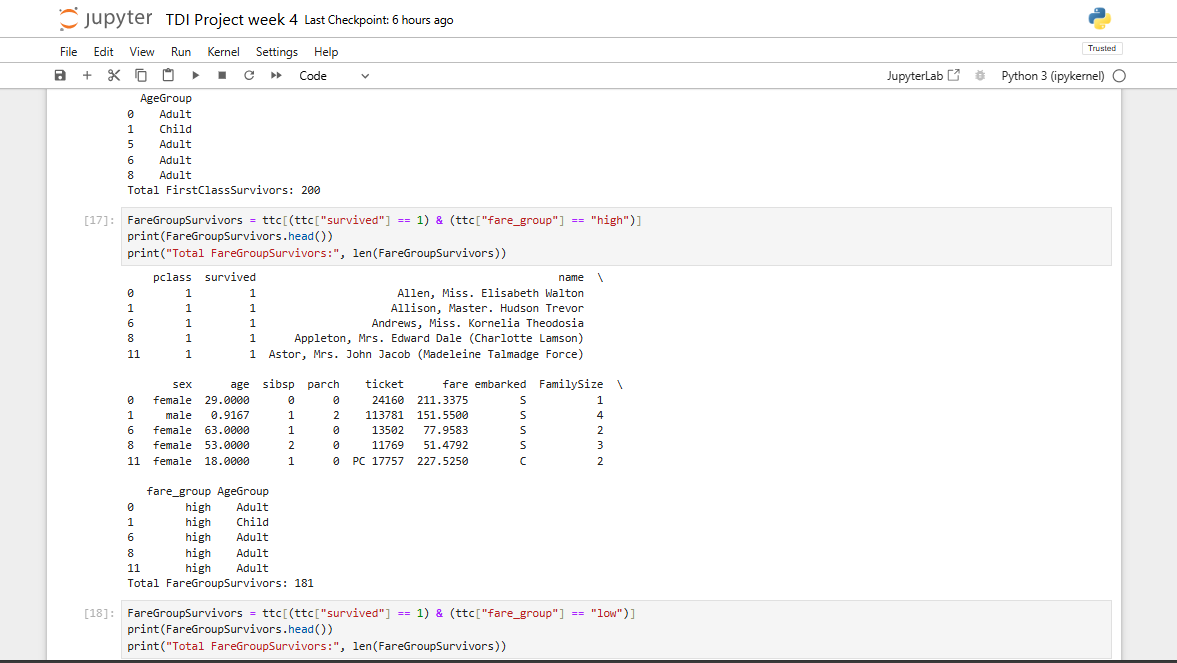
Task: Interrupt the kernel with the stop icon
Action: click(x=222, y=75)
